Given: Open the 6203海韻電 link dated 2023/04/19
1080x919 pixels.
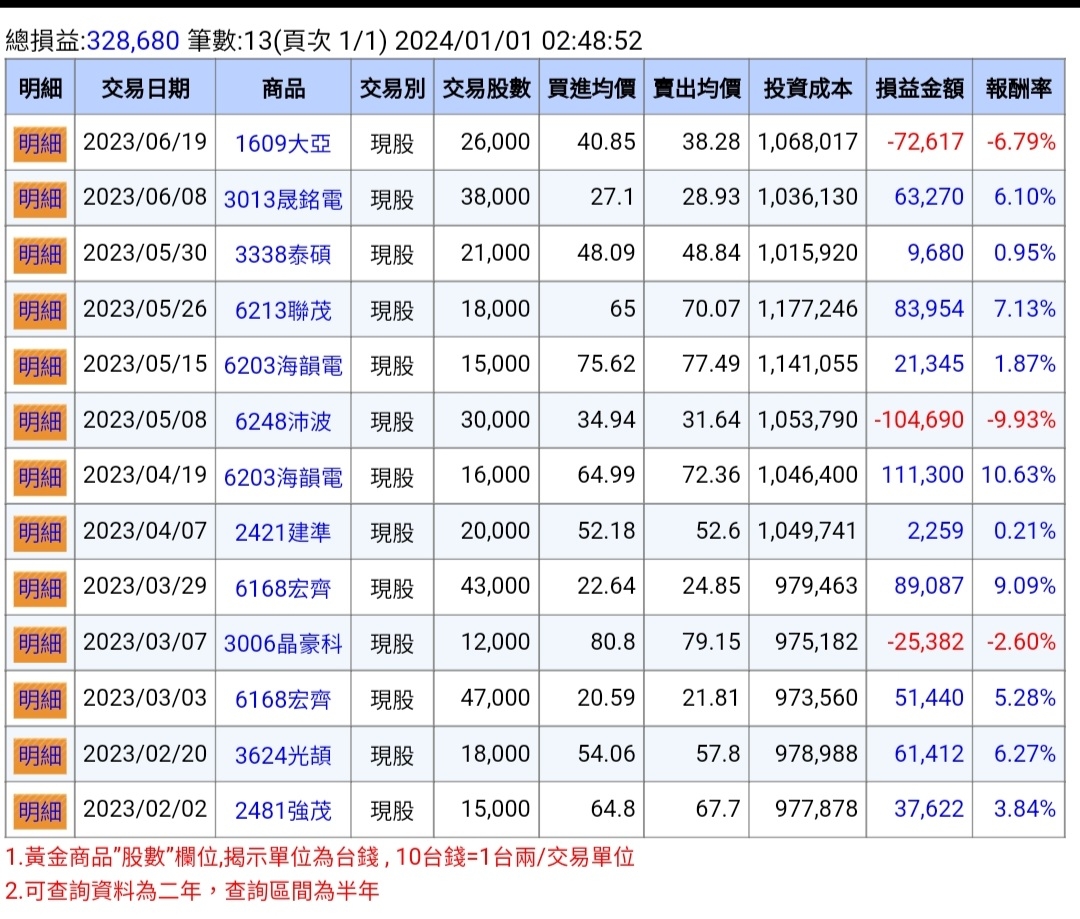Looking at the screenshot, I should tap(283, 477).
